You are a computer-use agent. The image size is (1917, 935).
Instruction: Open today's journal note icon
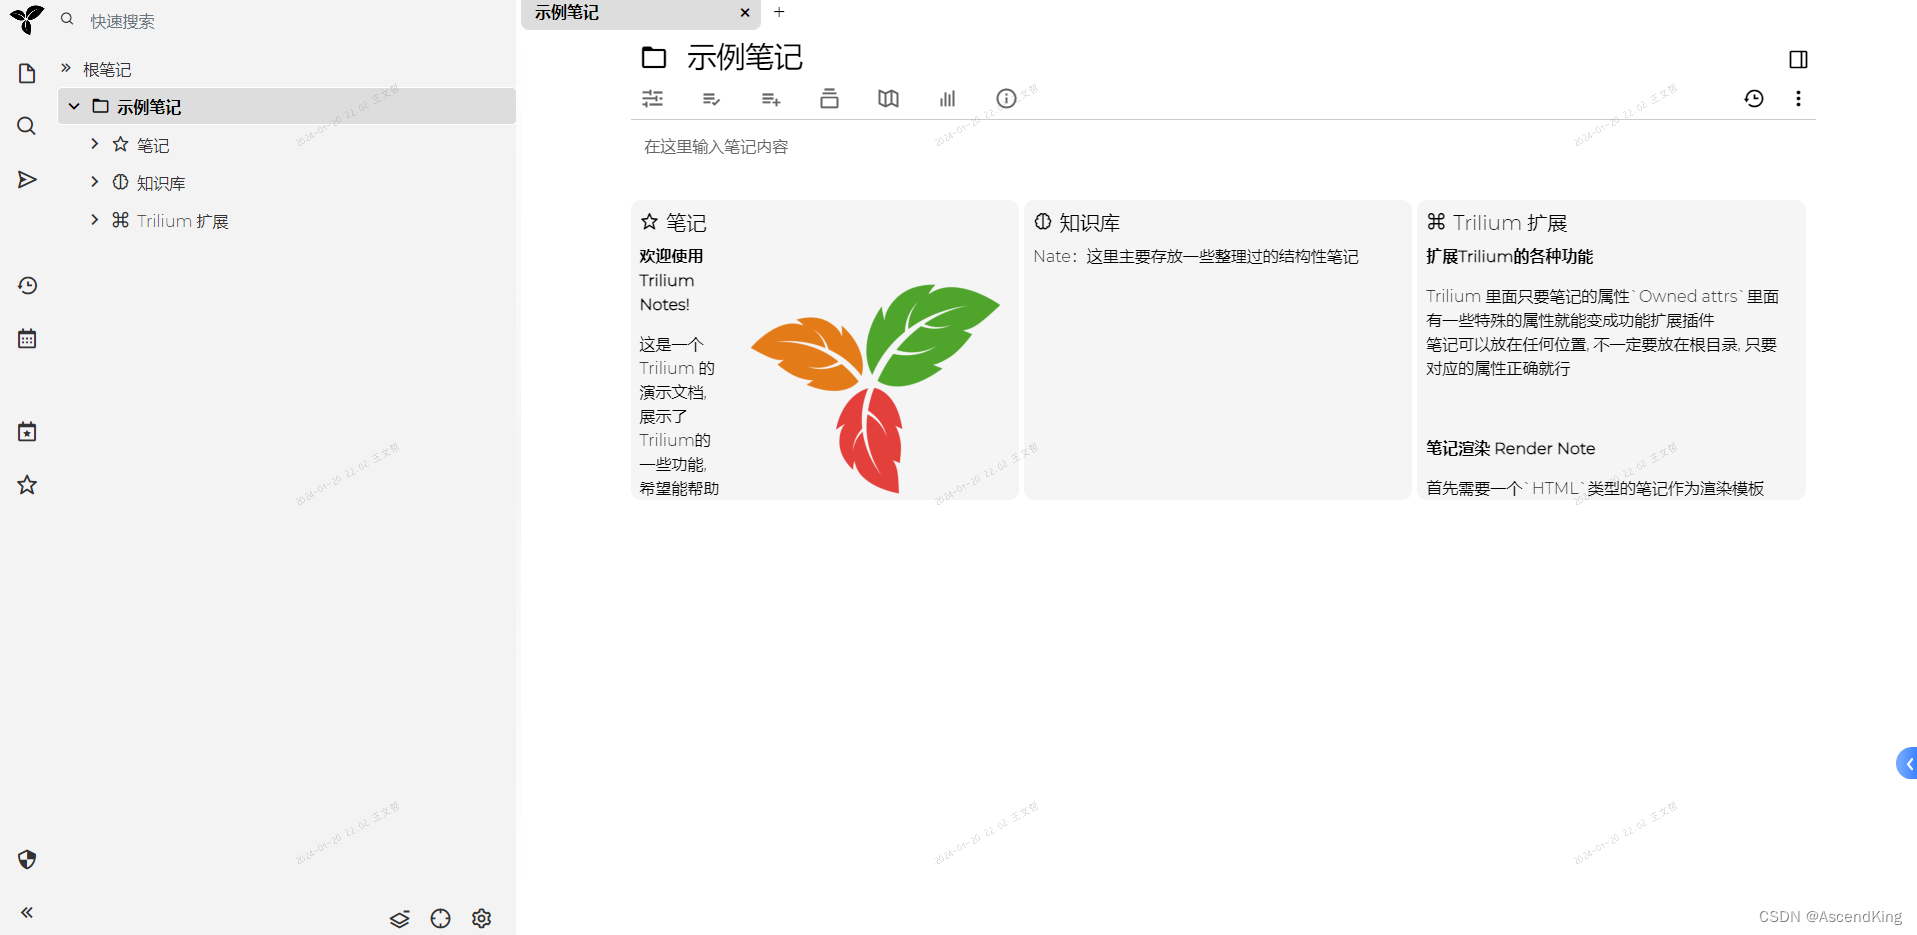coord(27,431)
